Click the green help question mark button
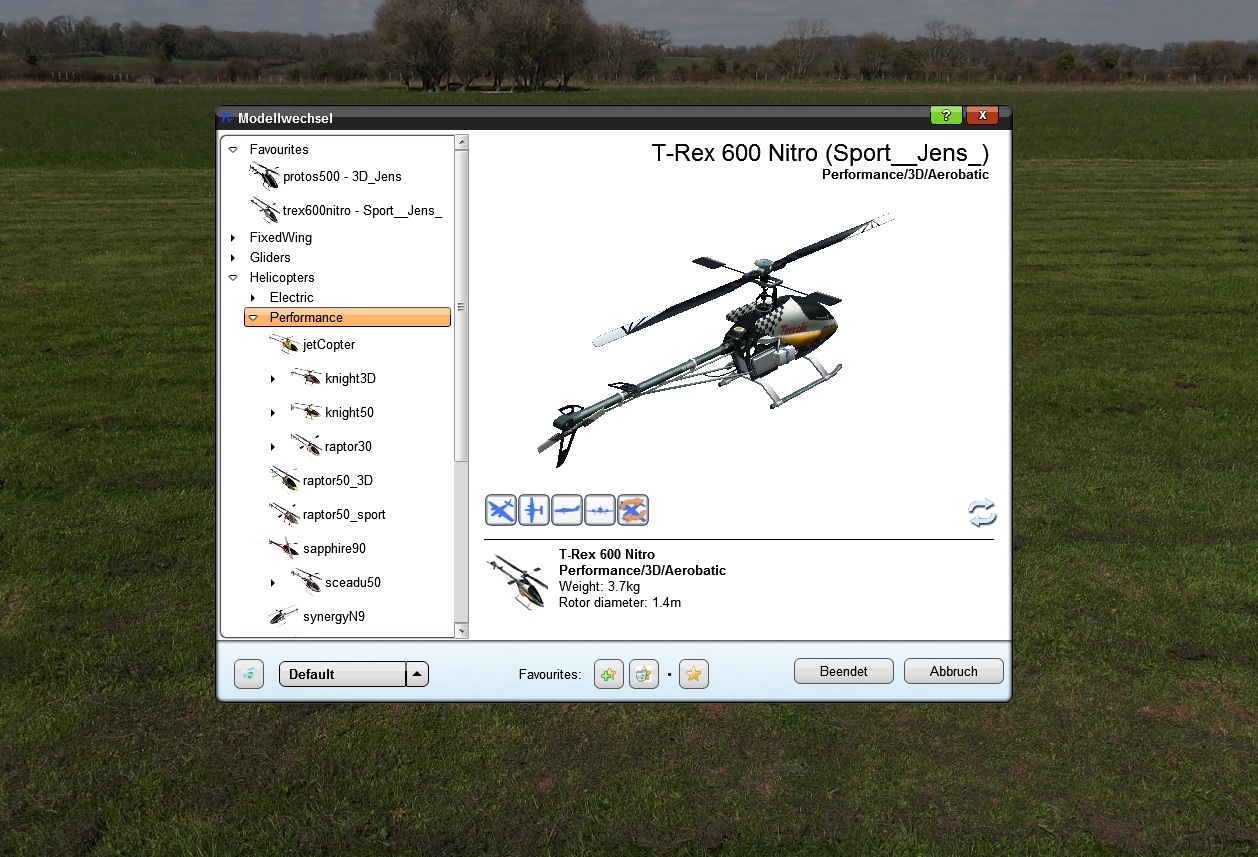 pyautogui.click(x=946, y=115)
